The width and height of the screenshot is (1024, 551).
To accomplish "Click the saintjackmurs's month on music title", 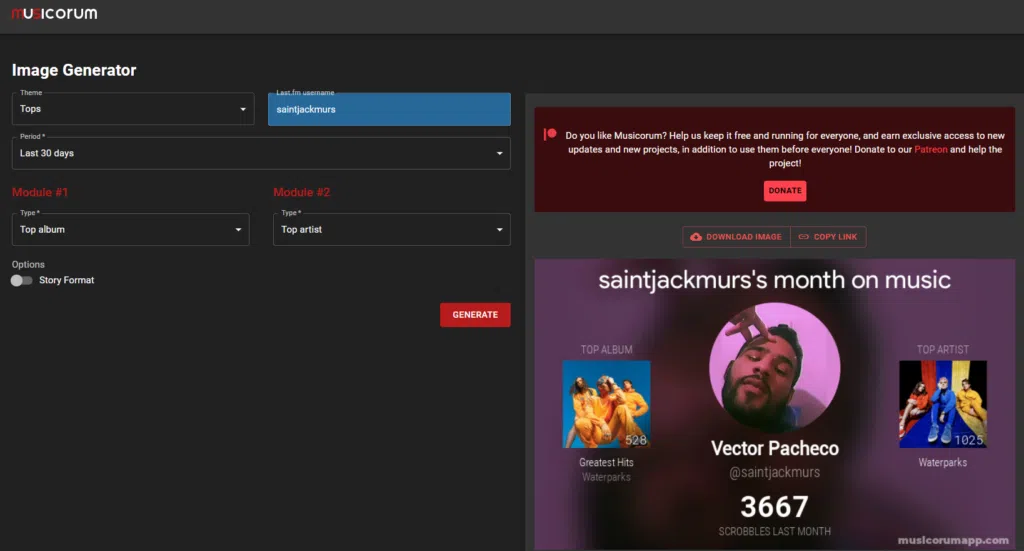I will tap(775, 280).
